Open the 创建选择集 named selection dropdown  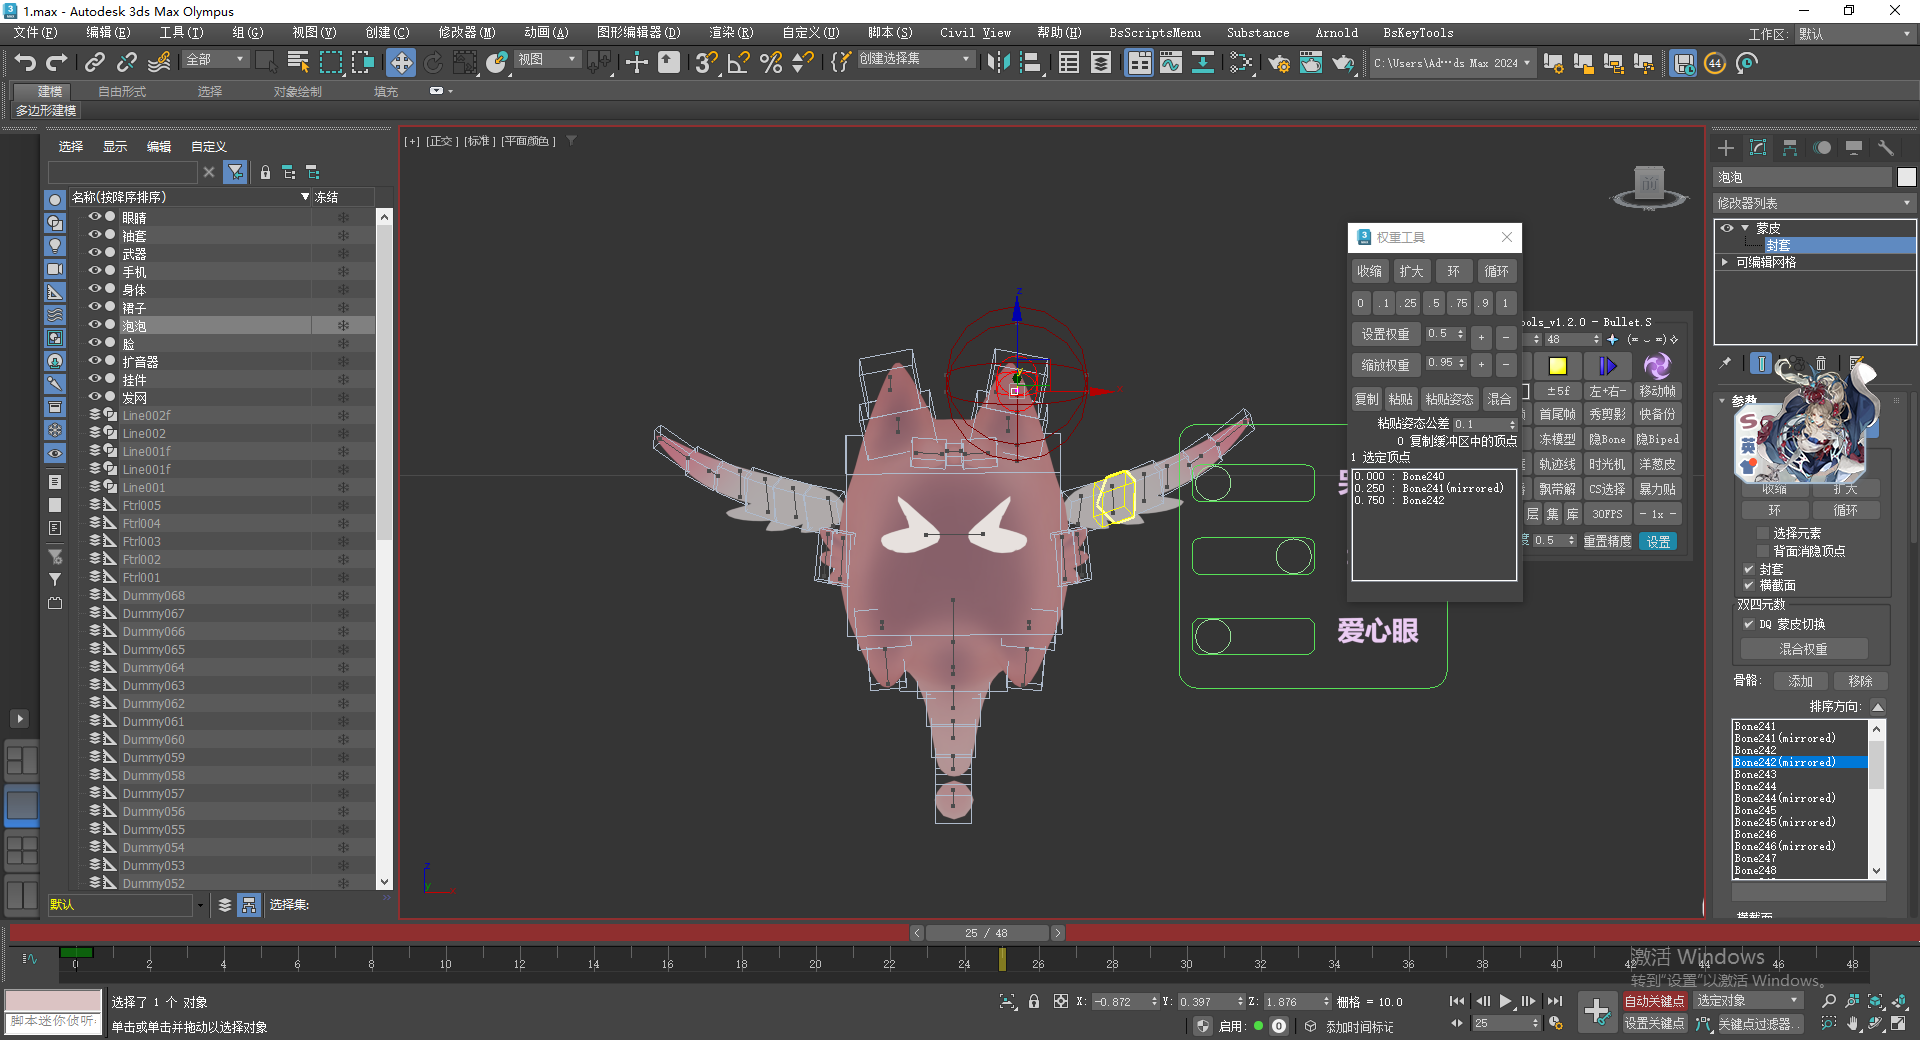click(915, 59)
